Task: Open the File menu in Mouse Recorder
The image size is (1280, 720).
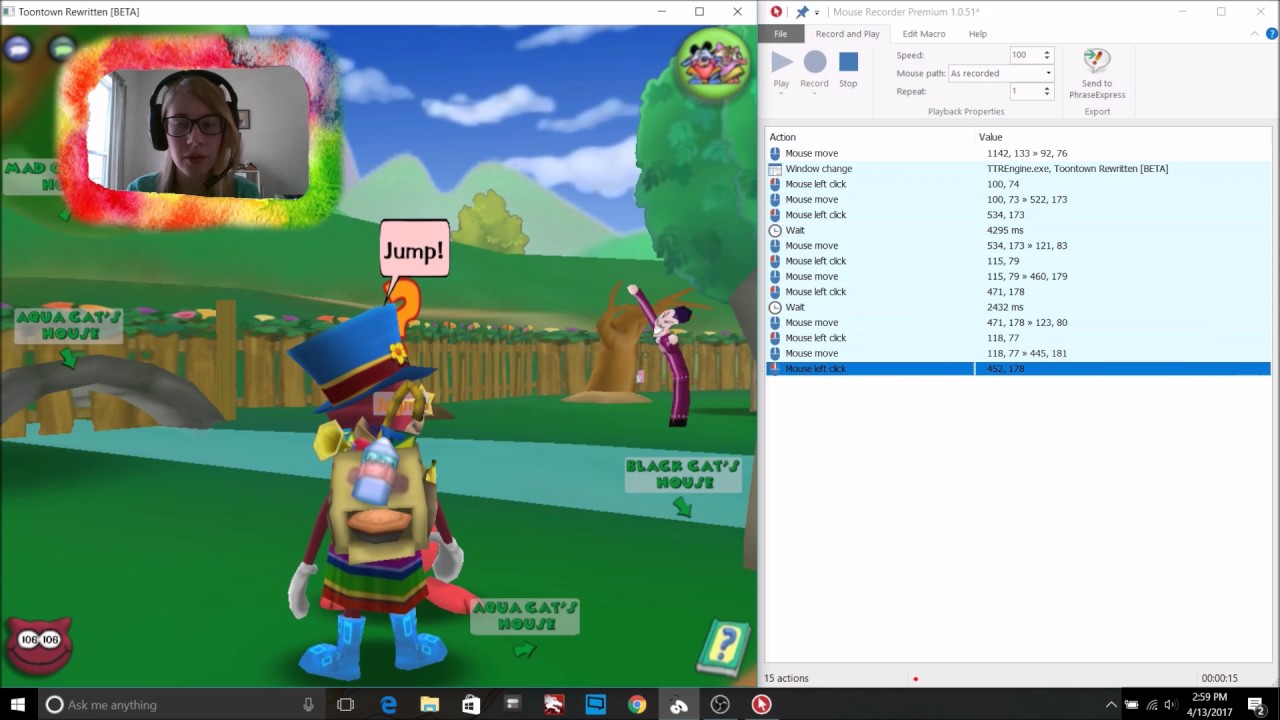Action: pos(780,34)
